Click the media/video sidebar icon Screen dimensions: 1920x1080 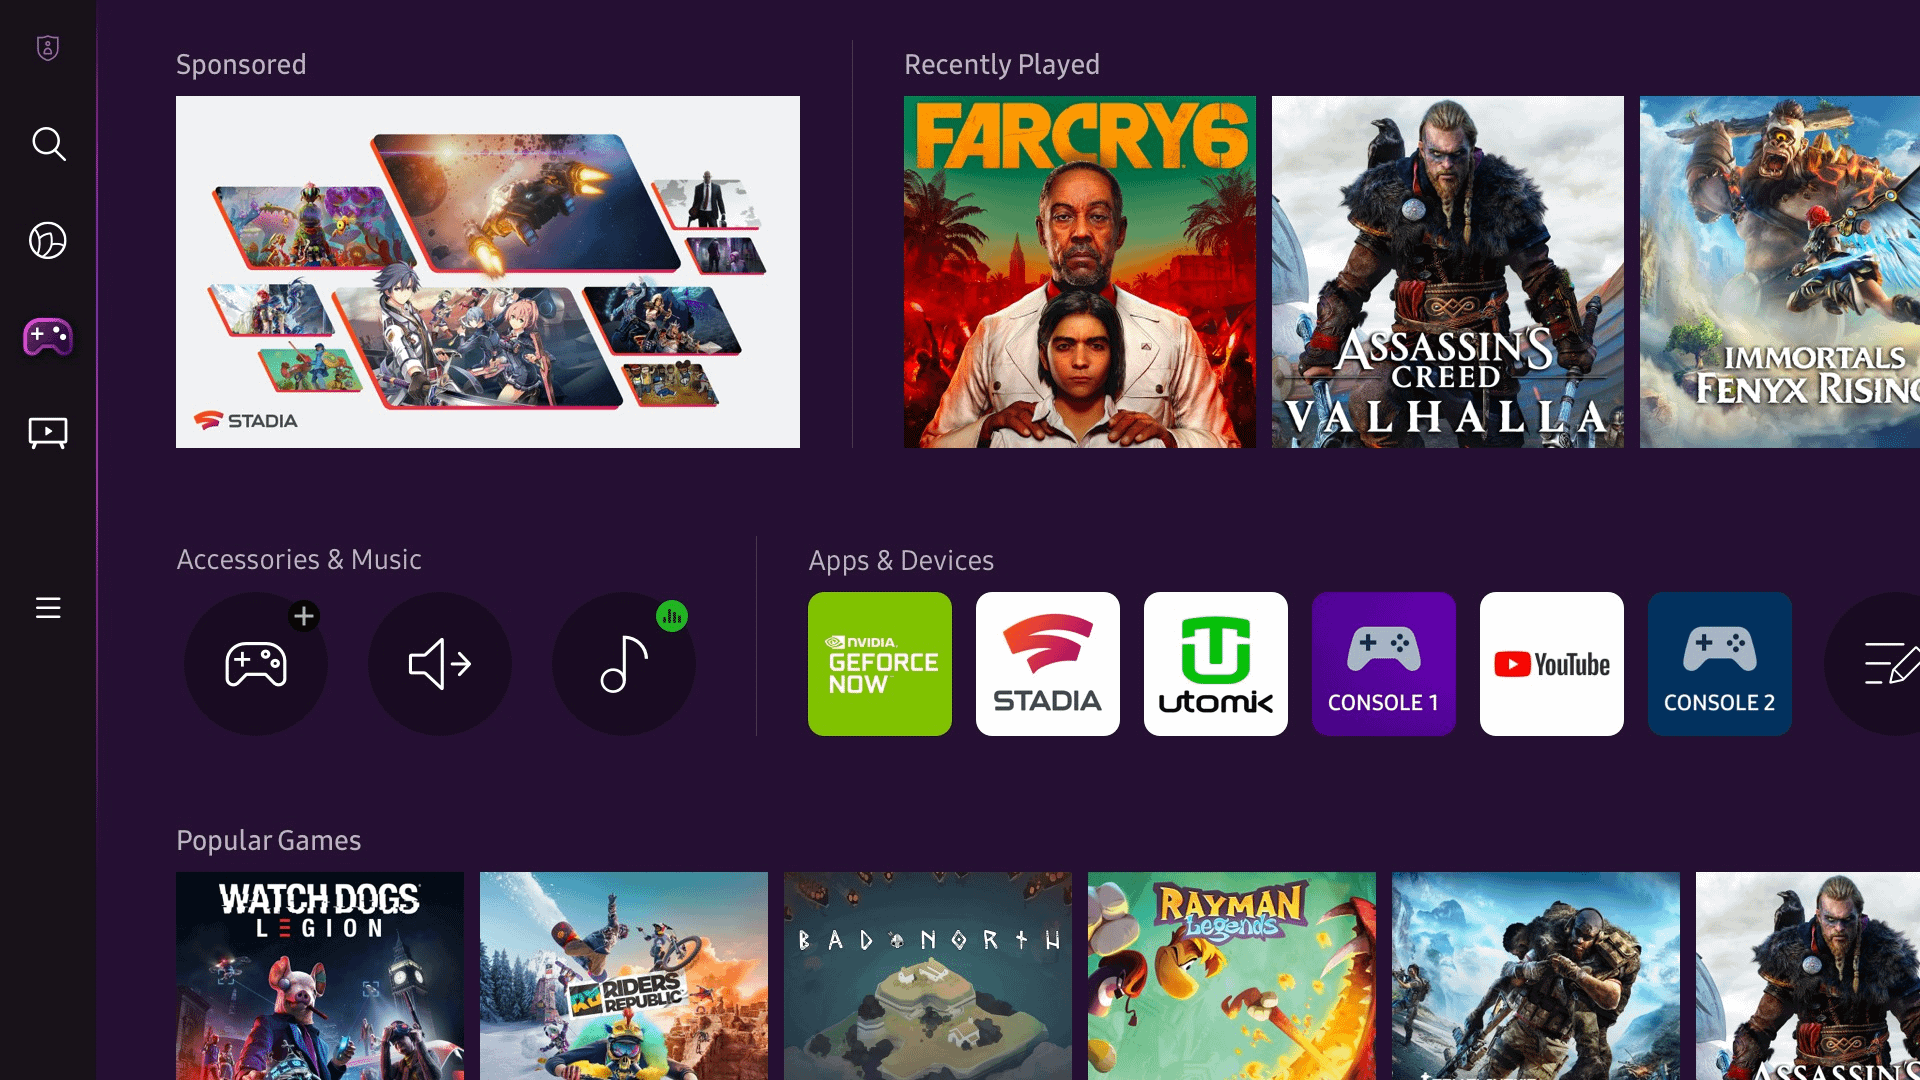click(49, 433)
